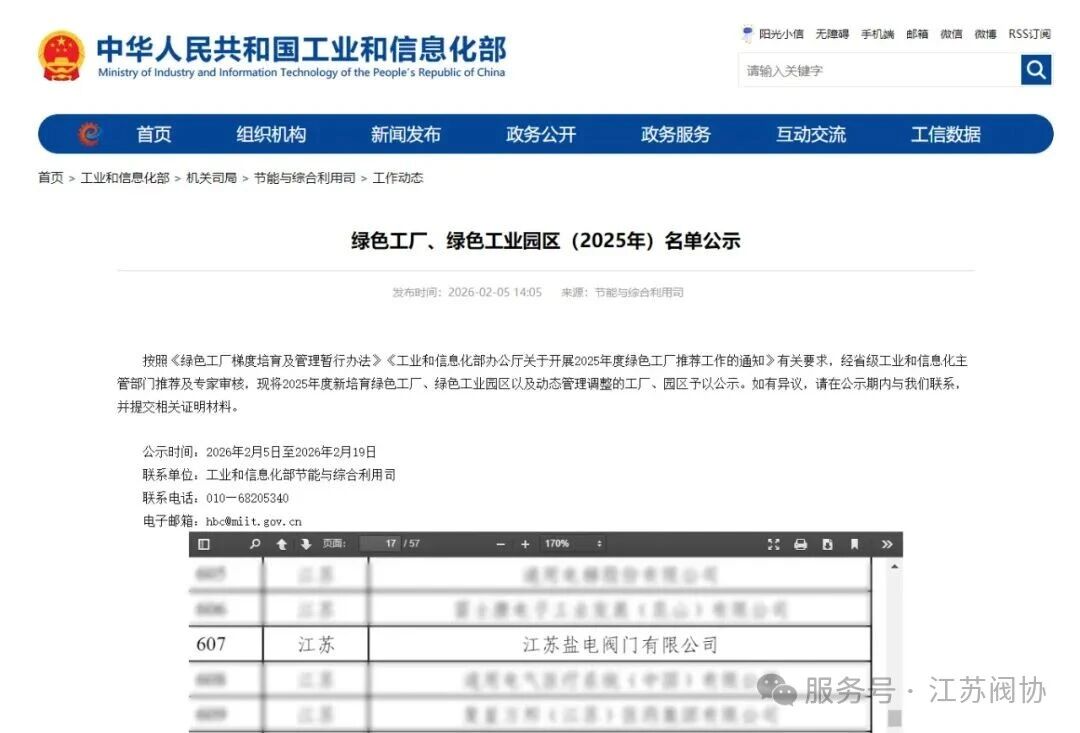Select 互动交流 in the navigation bar

810,134
